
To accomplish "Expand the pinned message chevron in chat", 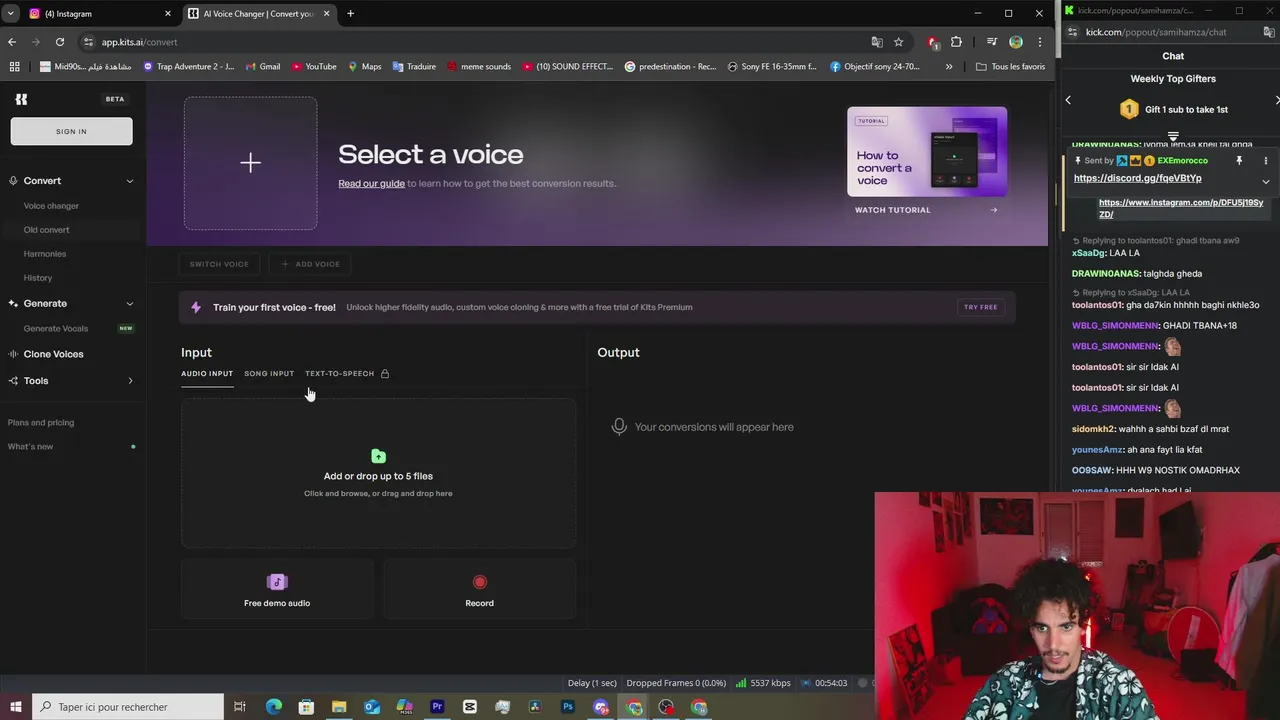I will pos(1265,182).
